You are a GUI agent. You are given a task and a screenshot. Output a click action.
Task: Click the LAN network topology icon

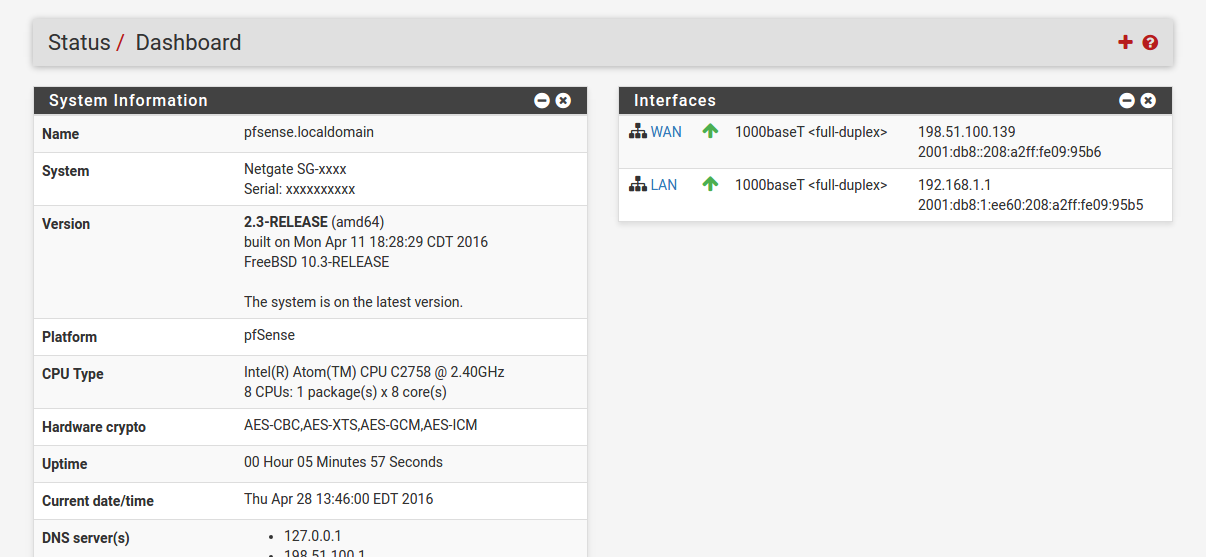click(638, 185)
